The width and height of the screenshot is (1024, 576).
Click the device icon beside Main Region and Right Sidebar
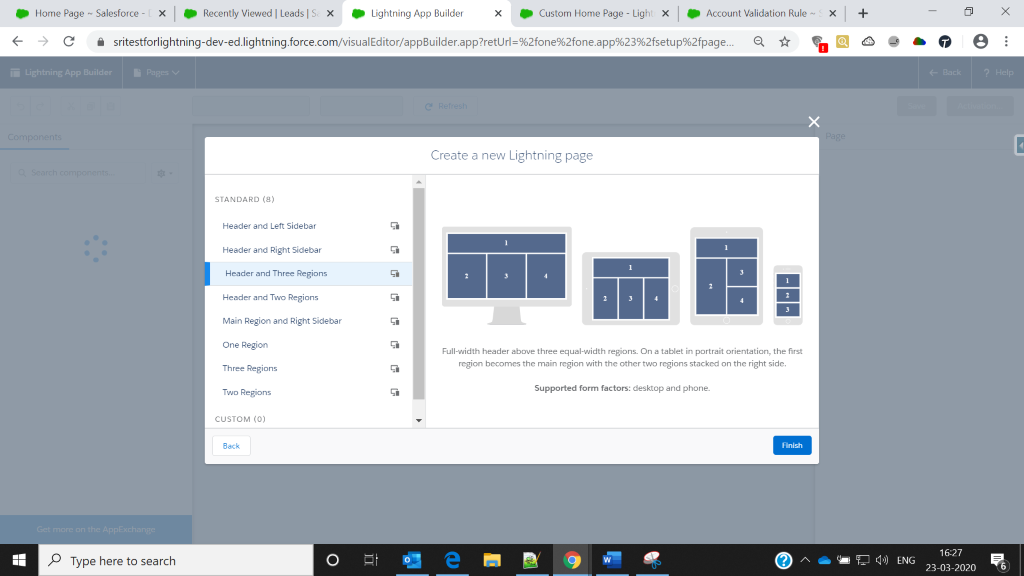395,321
